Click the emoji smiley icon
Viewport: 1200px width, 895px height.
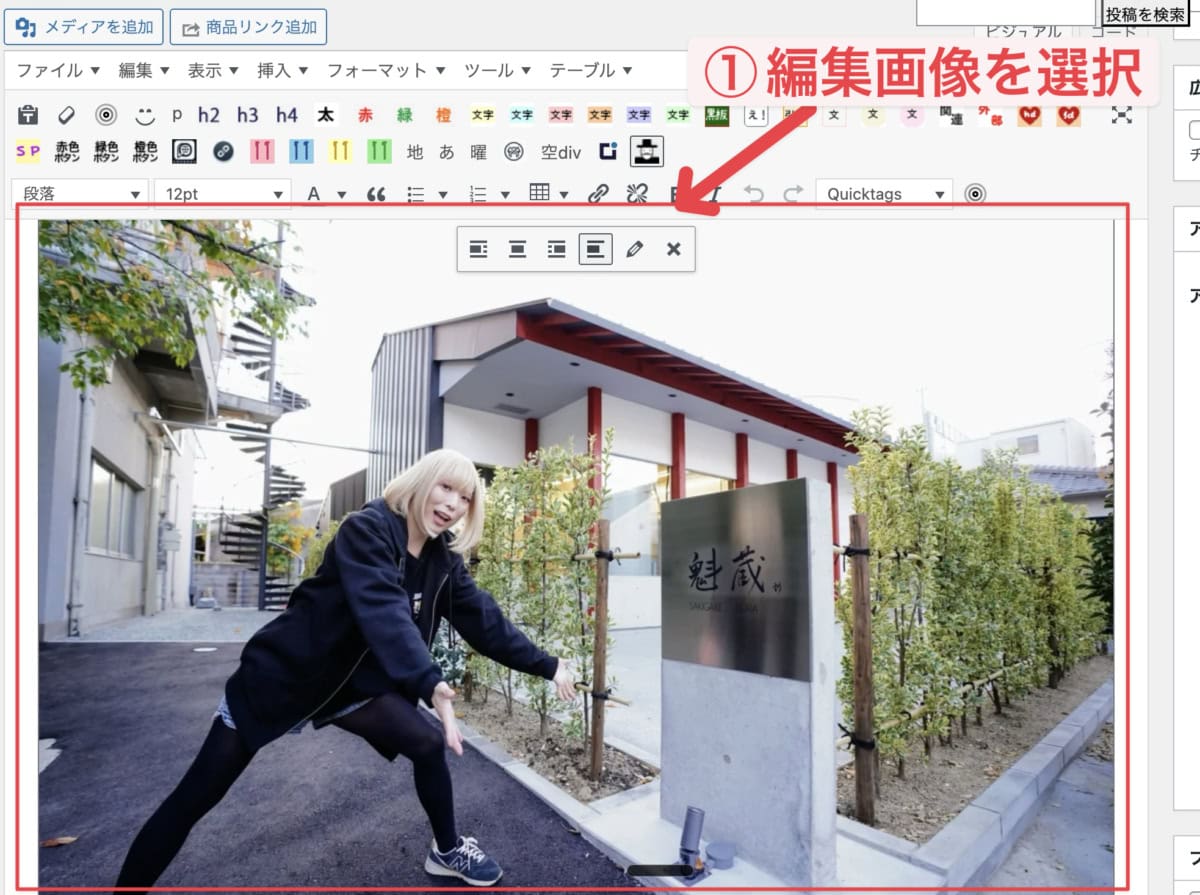(x=145, y=115)
